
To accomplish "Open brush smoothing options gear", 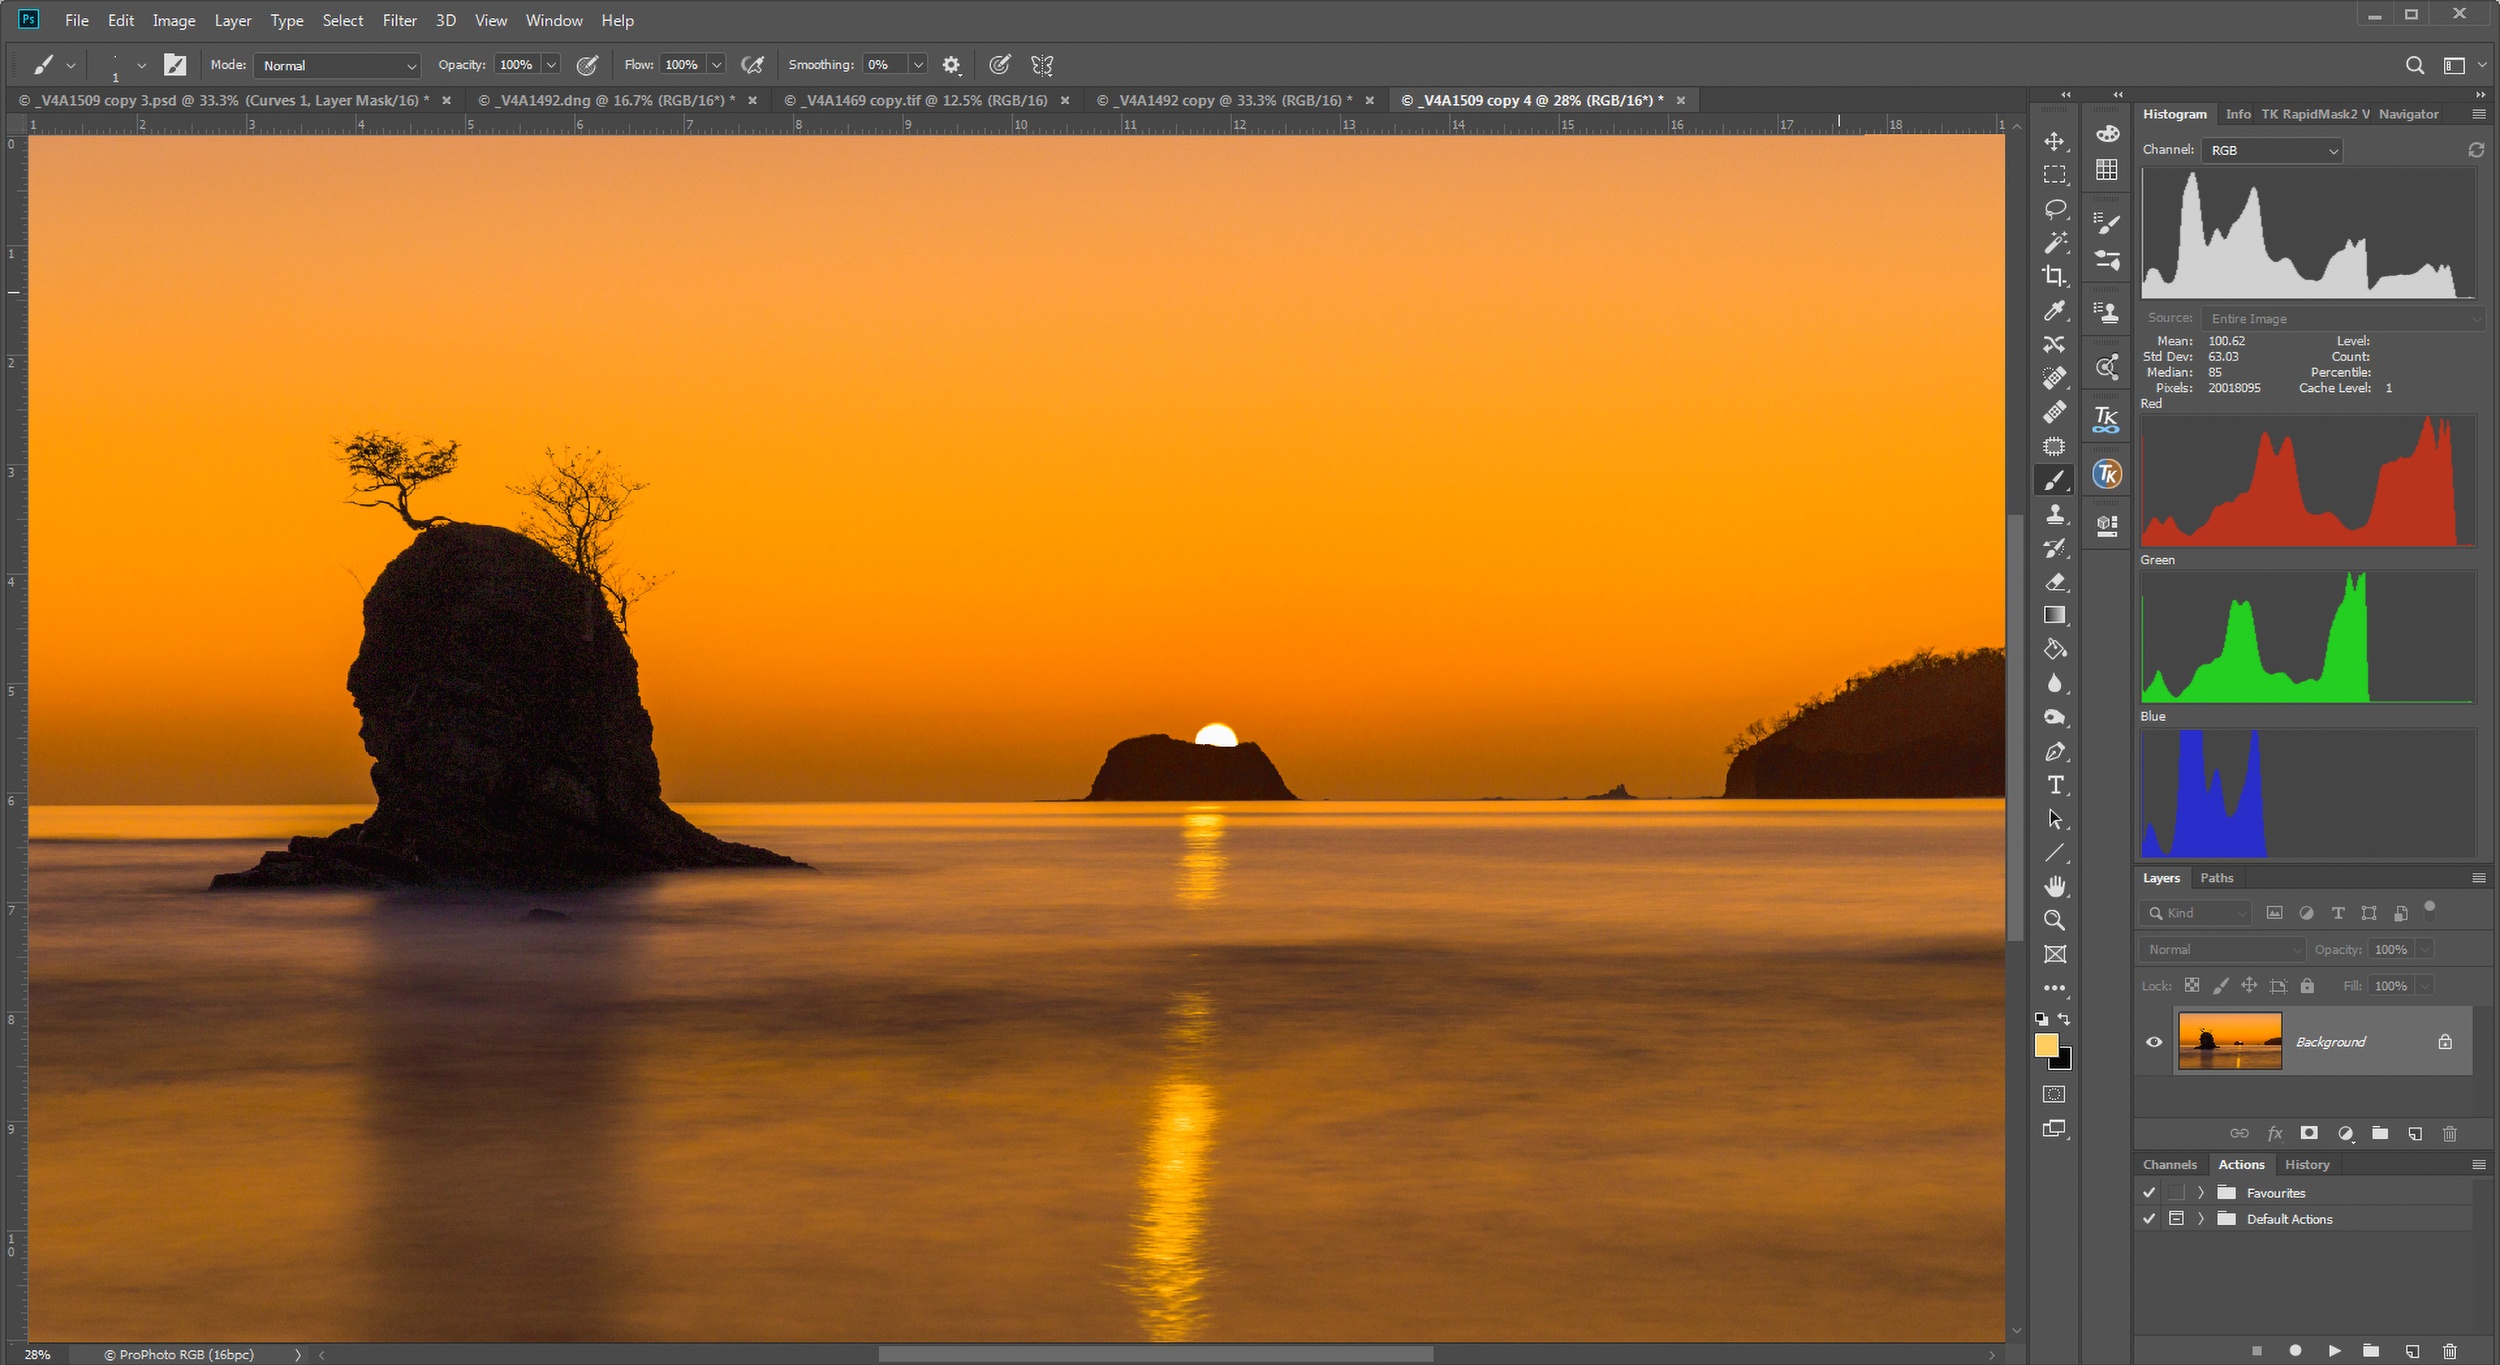I will [951, 65].
